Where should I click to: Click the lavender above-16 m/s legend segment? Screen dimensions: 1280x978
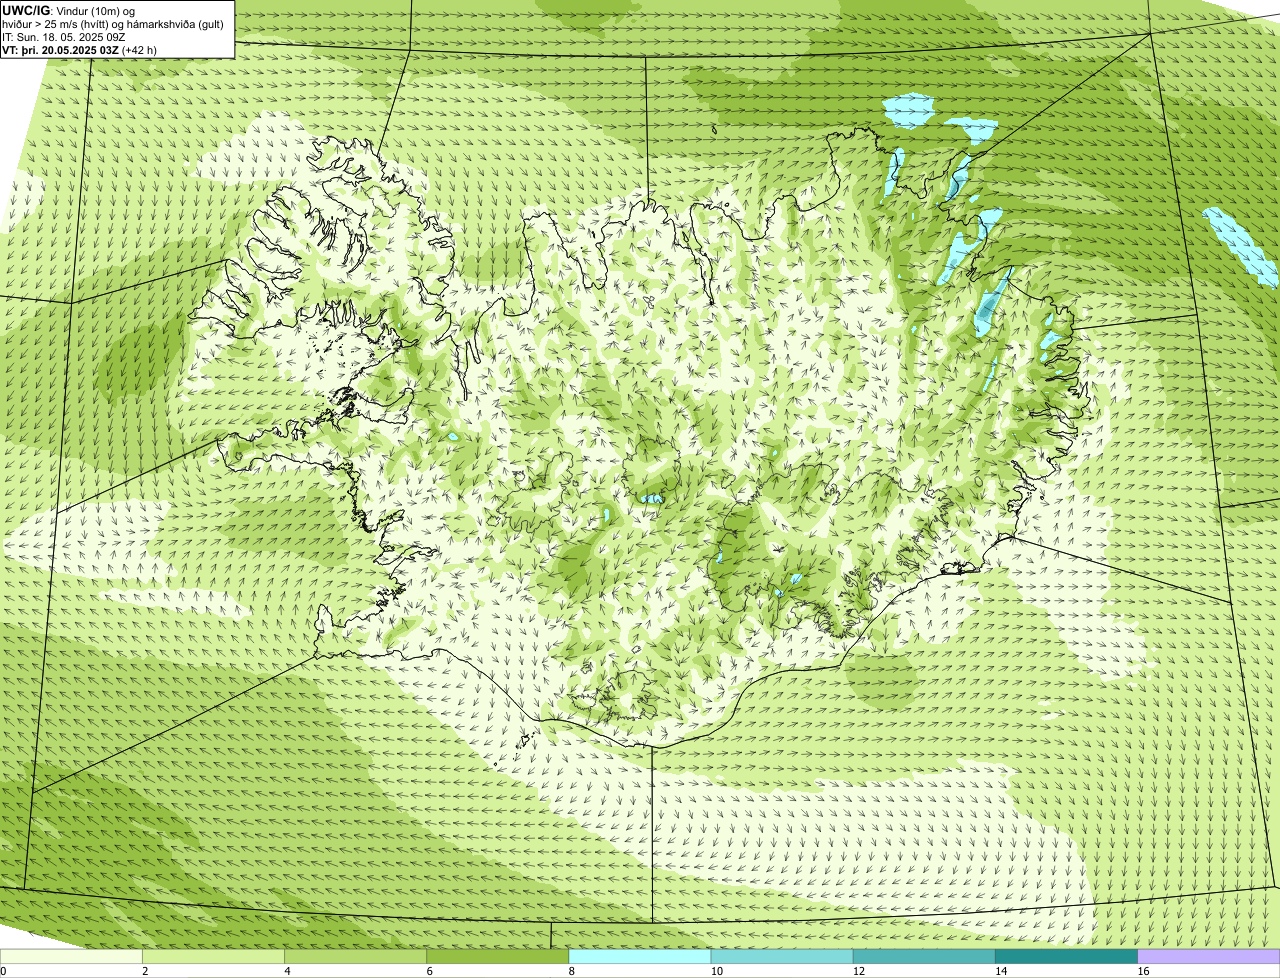pyautogui.click(x=1209, y=956)
